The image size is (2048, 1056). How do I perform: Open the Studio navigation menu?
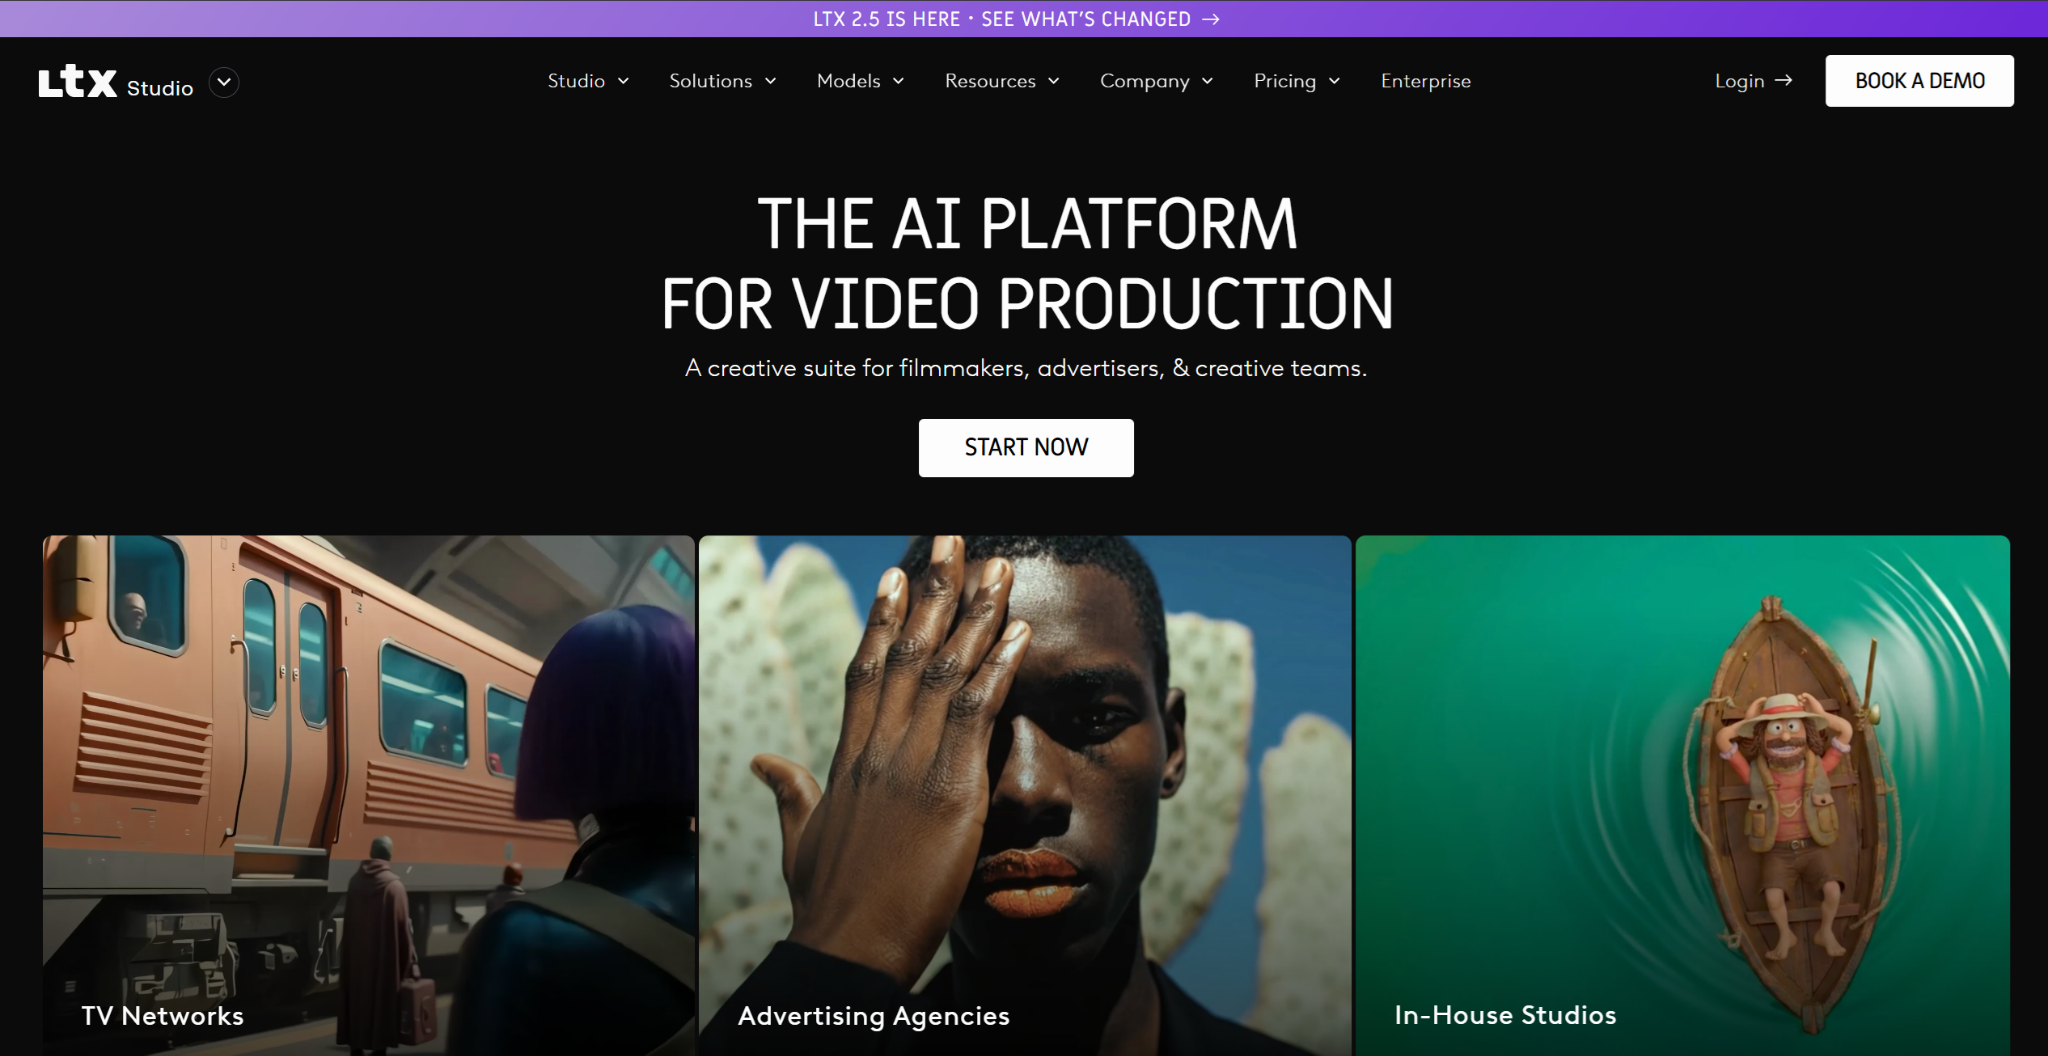[588, 81]
